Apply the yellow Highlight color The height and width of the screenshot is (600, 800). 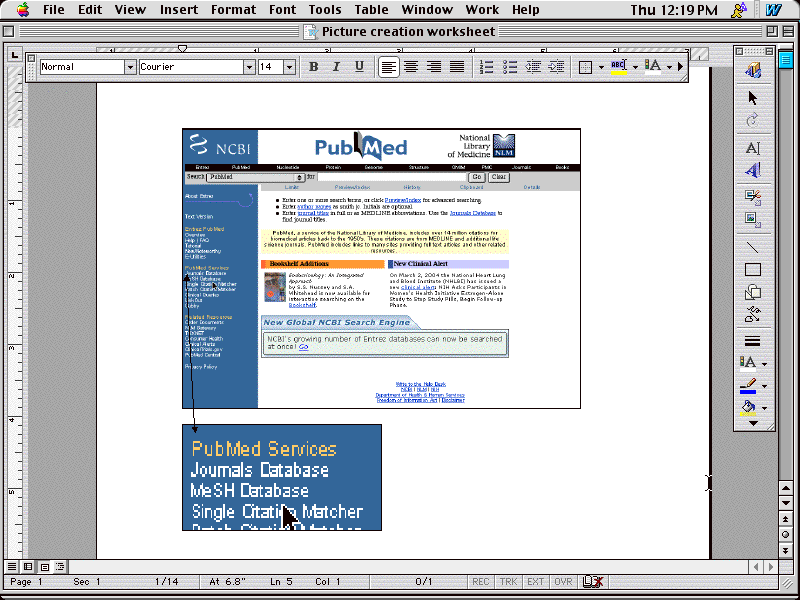click(x=619, y=67)
